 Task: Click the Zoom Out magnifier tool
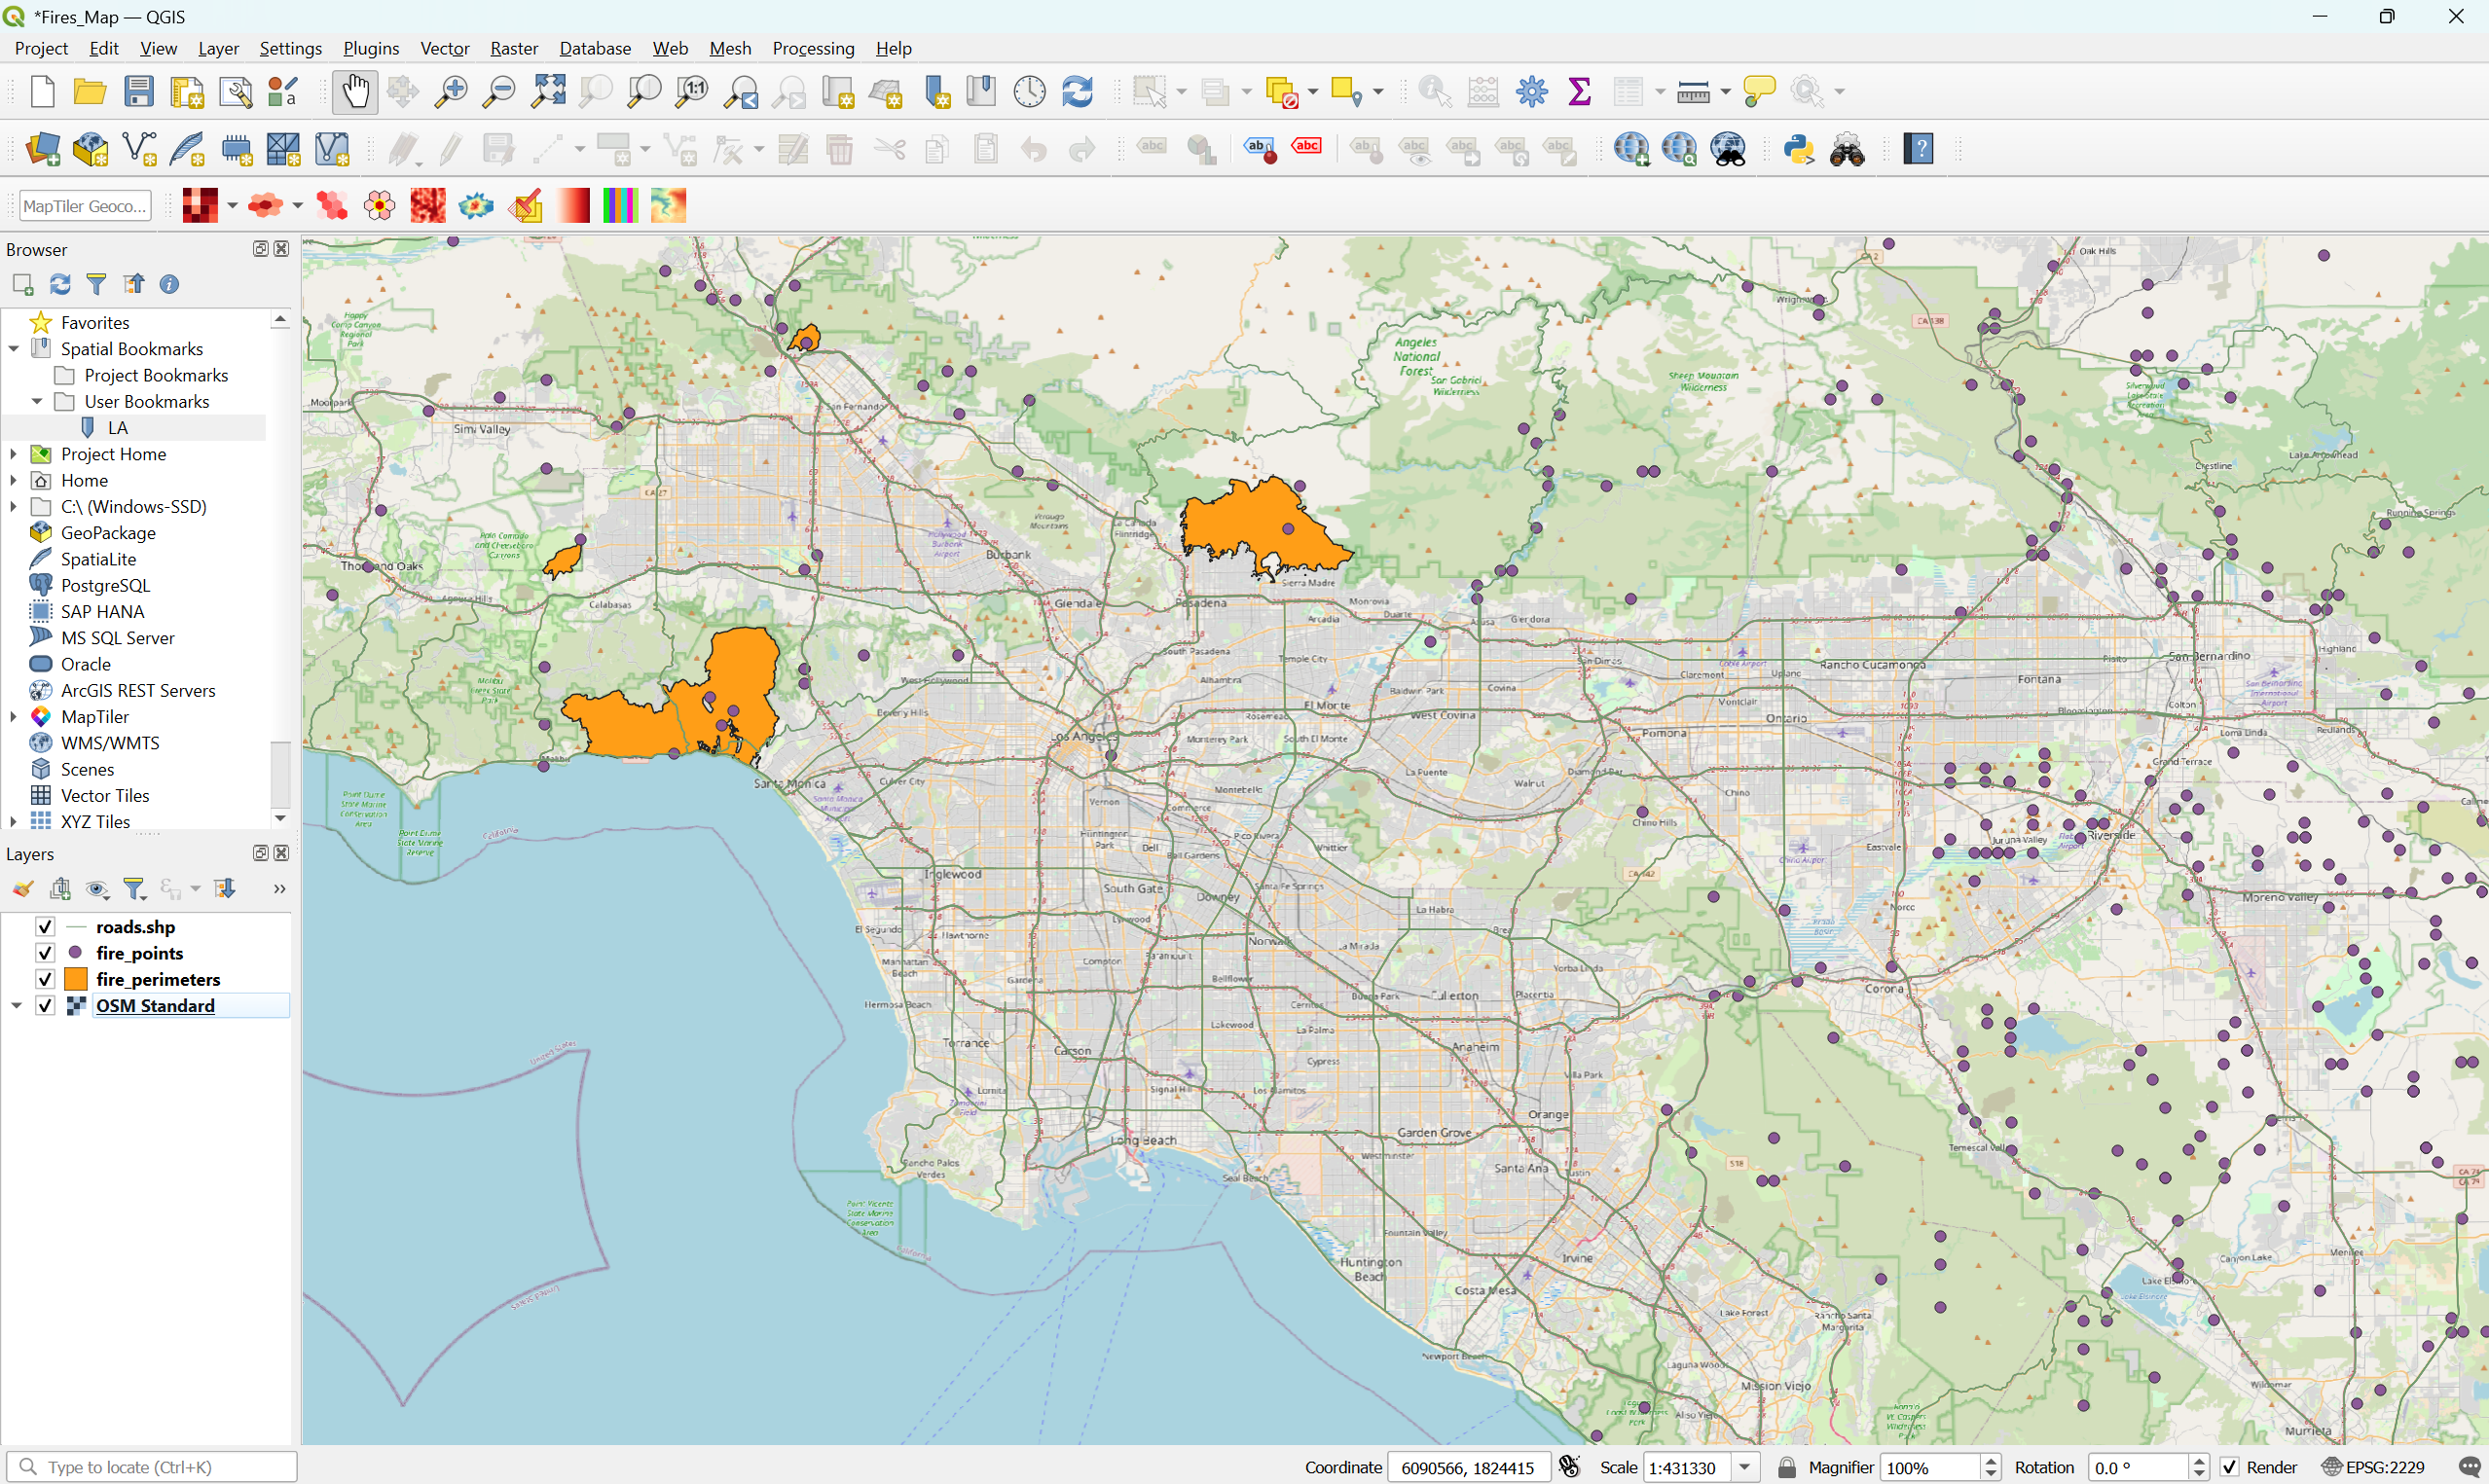click(x=498, y=92)
